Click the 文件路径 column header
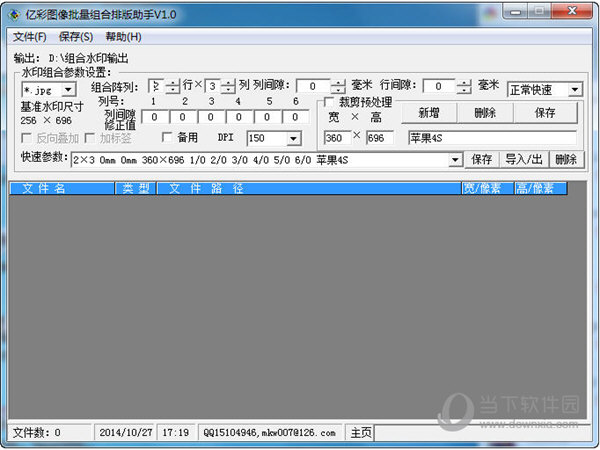Viewport: 600px width, 450px height. (x=309, y=188)
